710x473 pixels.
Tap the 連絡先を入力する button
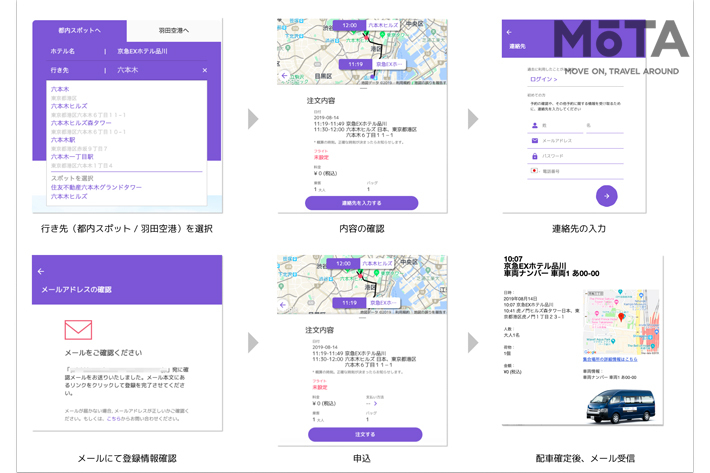click(x=361, y=203)
